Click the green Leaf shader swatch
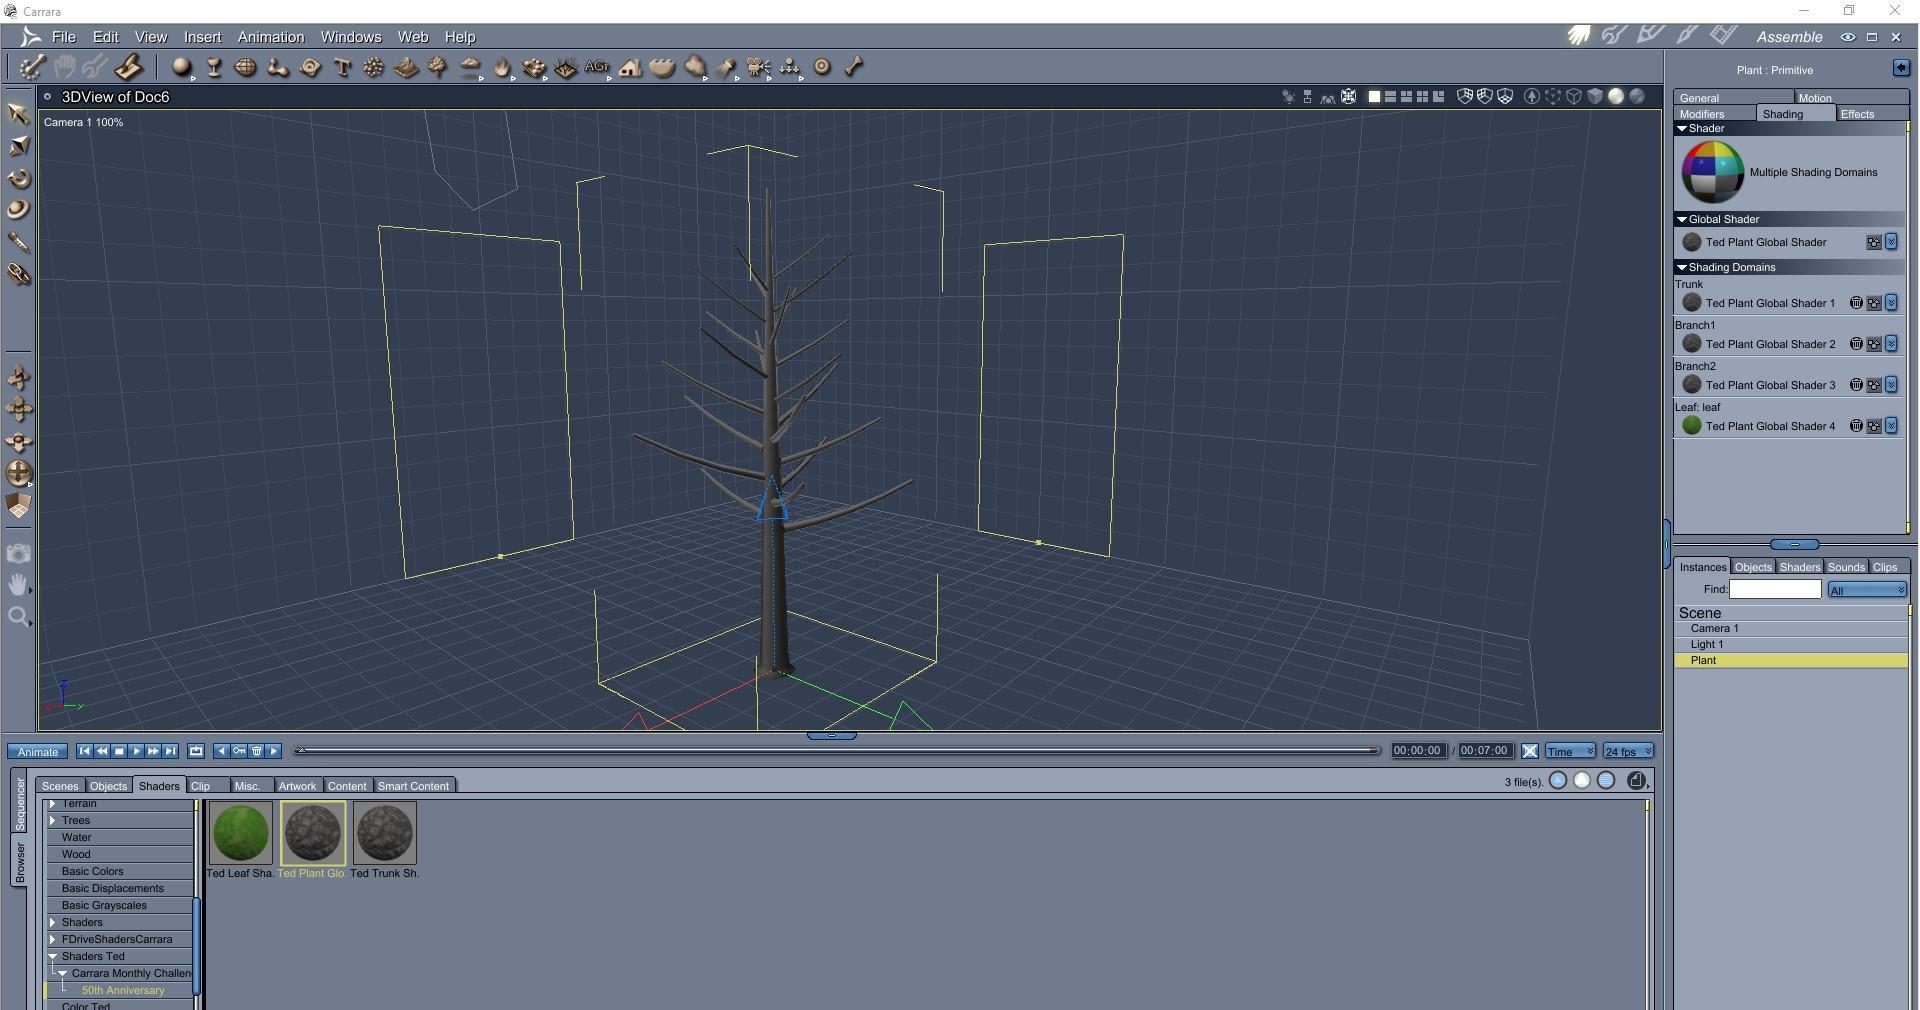 tap(1692, 426)
